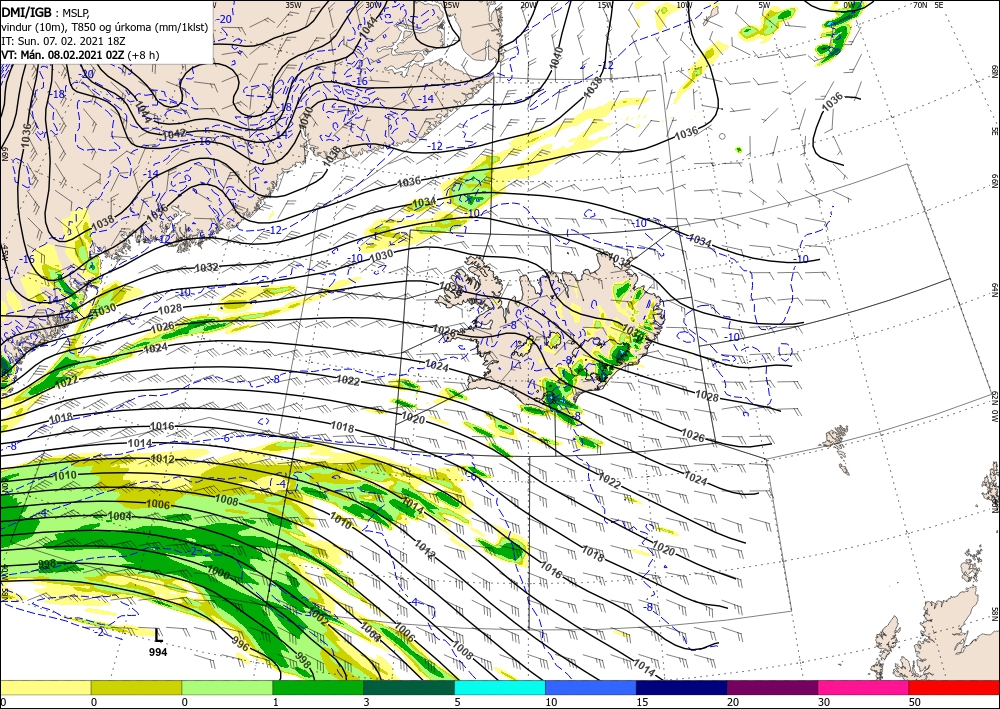Choose the navy swatch labeled 15
1000x709 pixels.
coord(682,688)
